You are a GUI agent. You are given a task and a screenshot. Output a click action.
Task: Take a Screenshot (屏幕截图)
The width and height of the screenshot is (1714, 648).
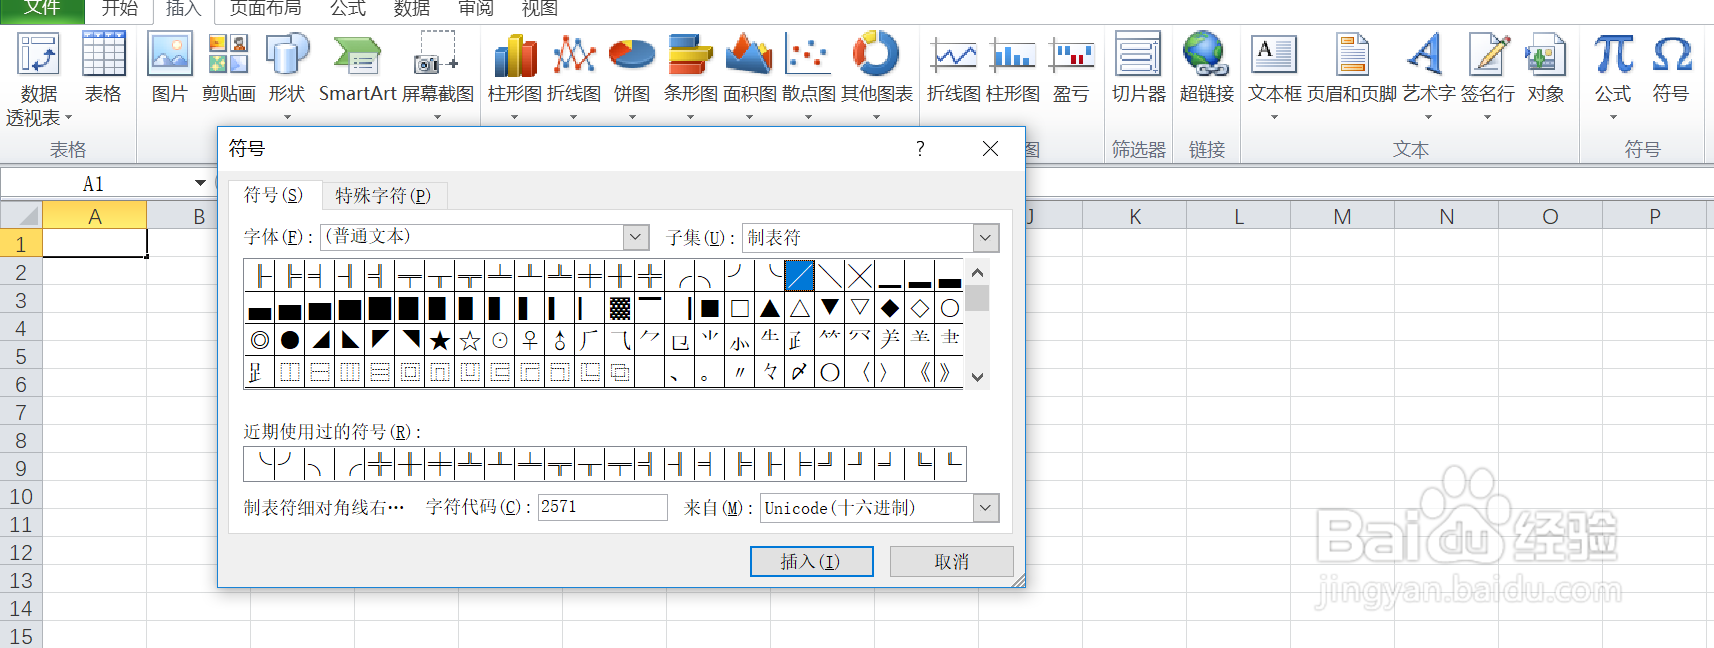pyautogui.click(x=438, y=75)
